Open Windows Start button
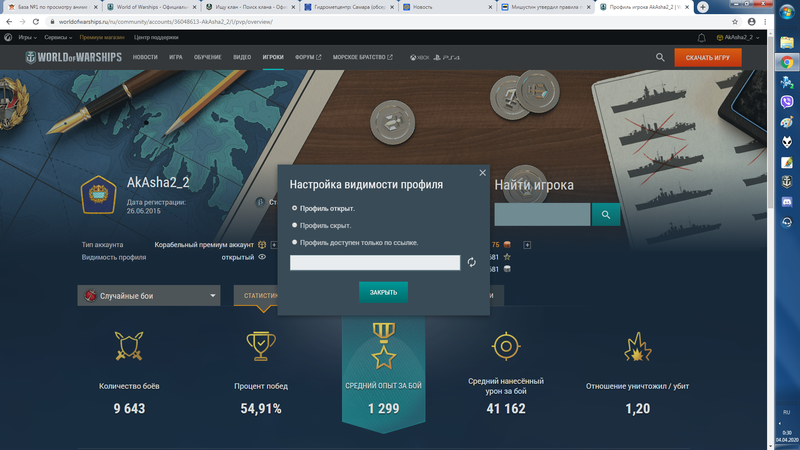This screenshot has width=800, height=450. coord(787,12)
